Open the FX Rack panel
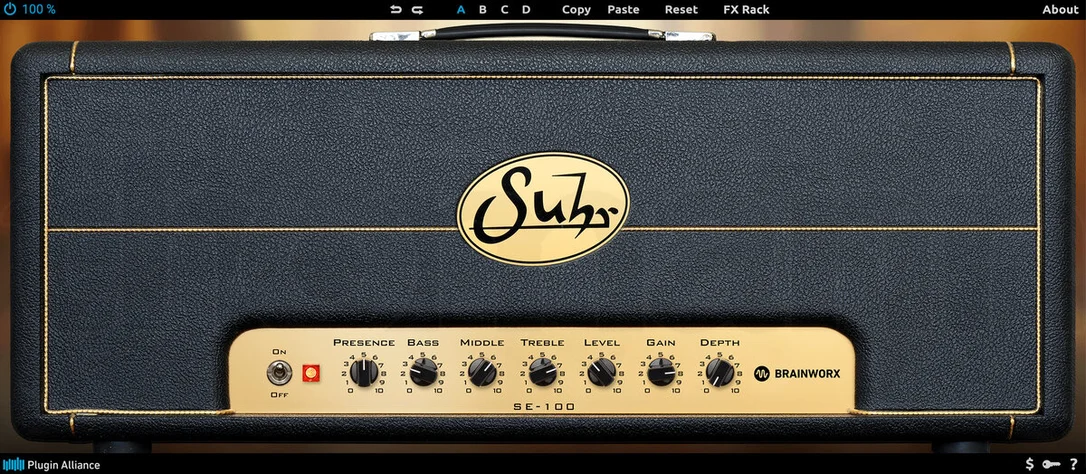 pyautogui.click(x=747, y=10)
